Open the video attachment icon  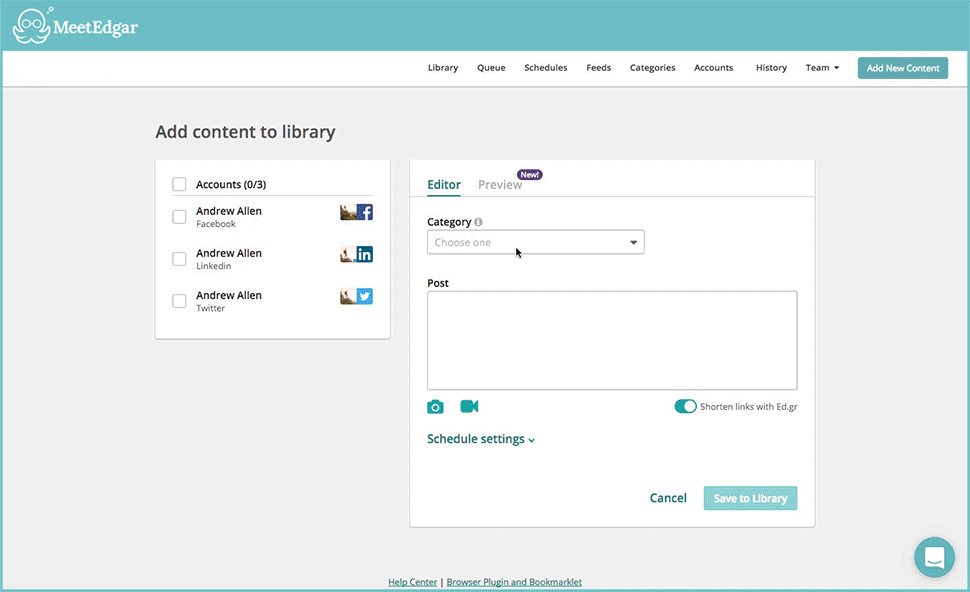(468, 407)
